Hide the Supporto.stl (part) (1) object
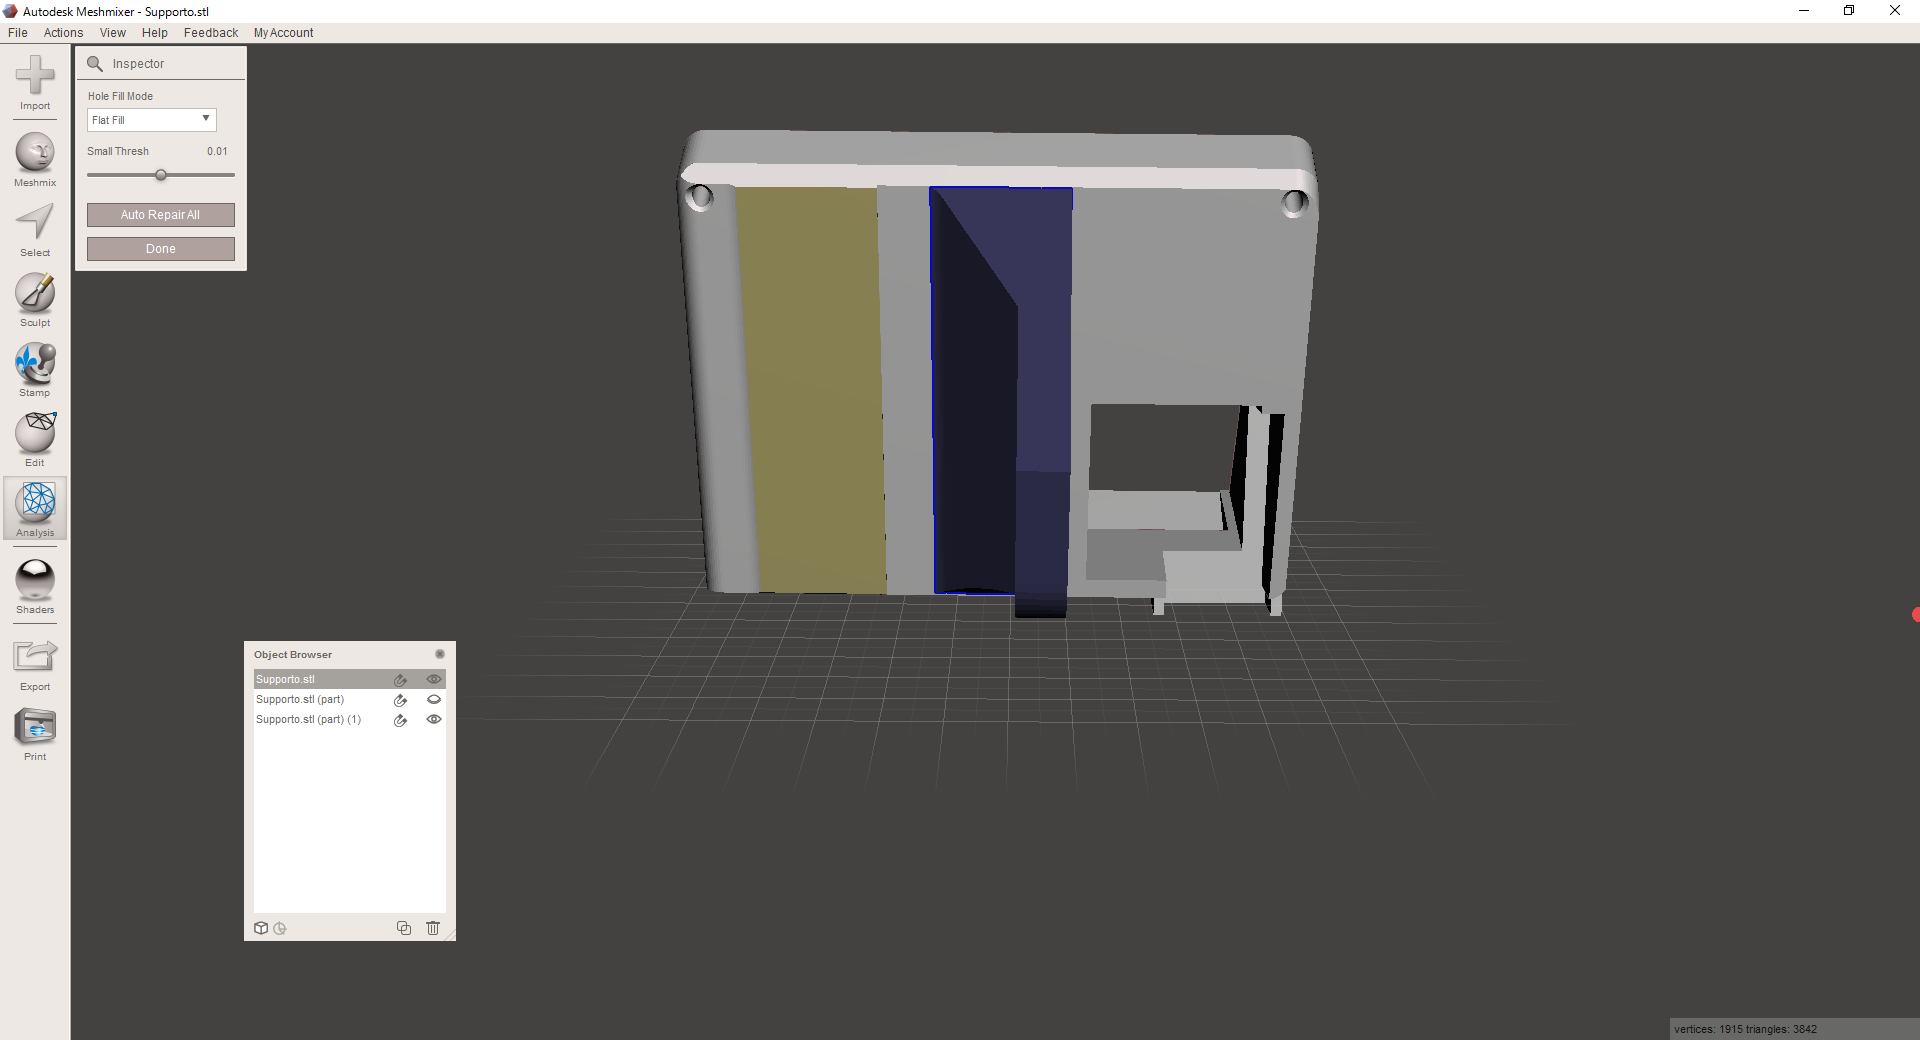 (x=434, y=719)
